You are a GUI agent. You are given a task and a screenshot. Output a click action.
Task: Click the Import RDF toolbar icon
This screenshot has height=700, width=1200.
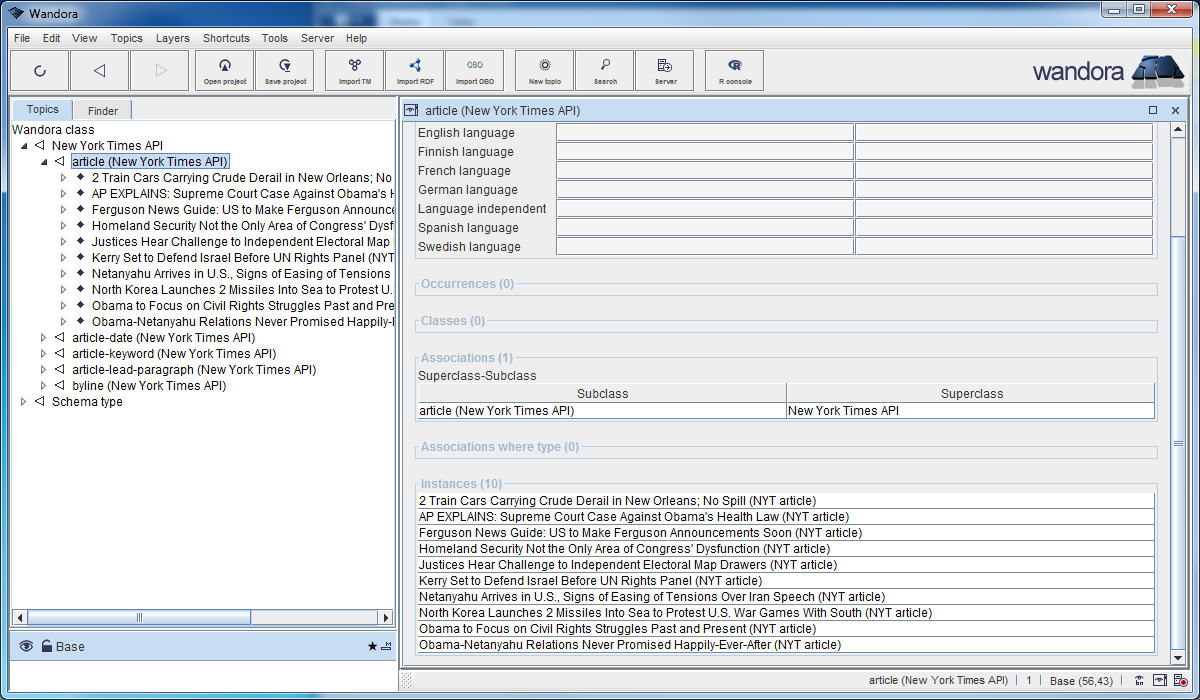[414, 70]
